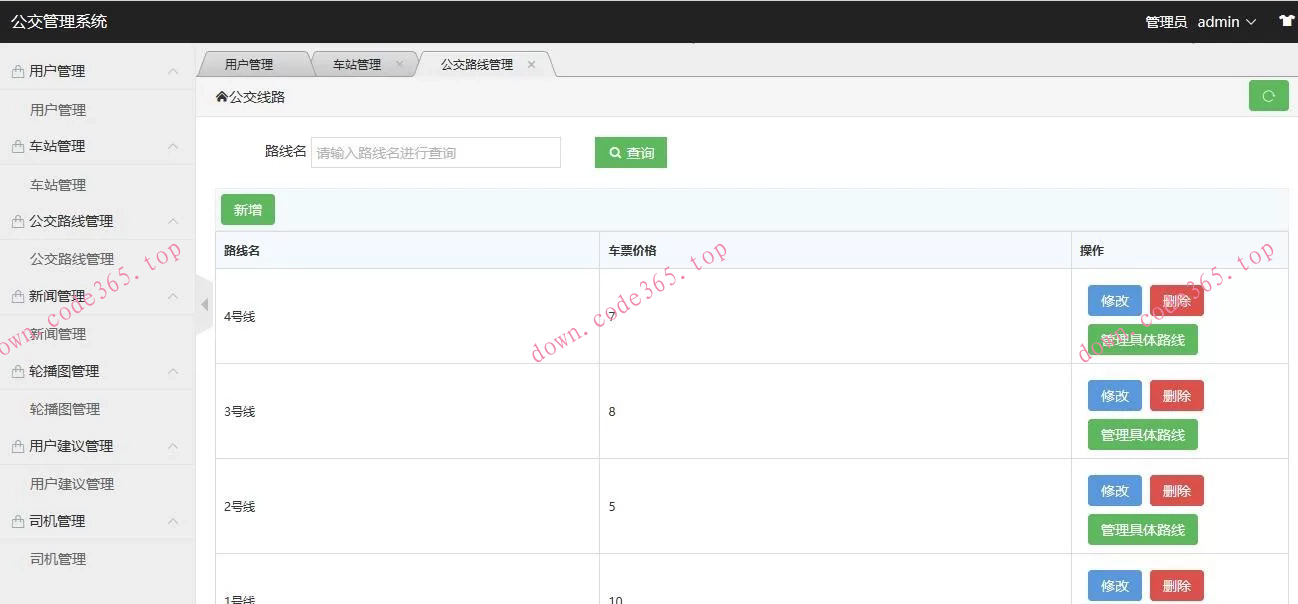Switch to the 车站管理 tab
The width and height of the screenshot is (1298, 604).
coord(357,64)
